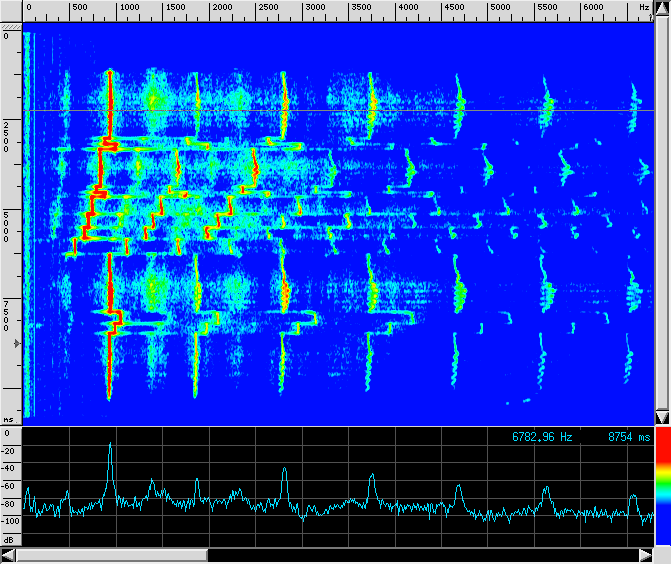671x564 pixels.
Task: Click the small arrow marker on time ruler
Action: click(15, 343)
